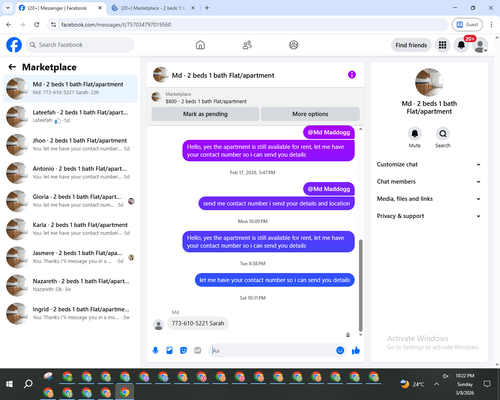Open the Jhon conversation
The width and height of the screenshot is (500, 400).
70,145
